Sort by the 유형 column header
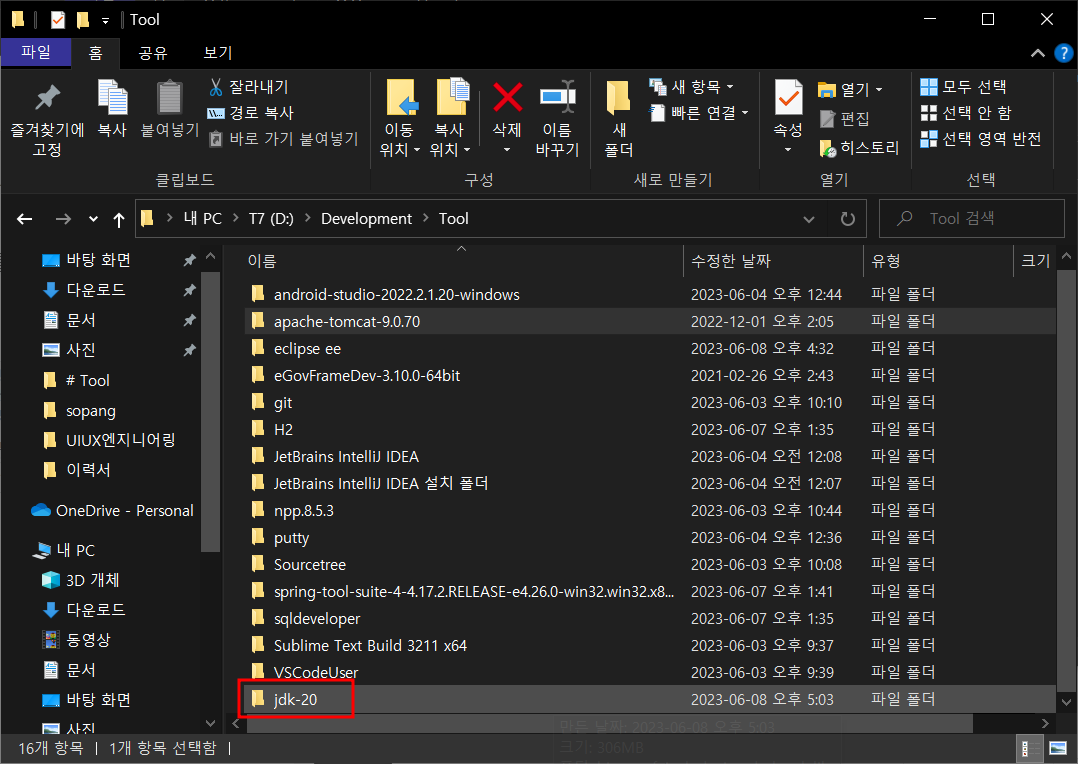 [x=886, y=261]
